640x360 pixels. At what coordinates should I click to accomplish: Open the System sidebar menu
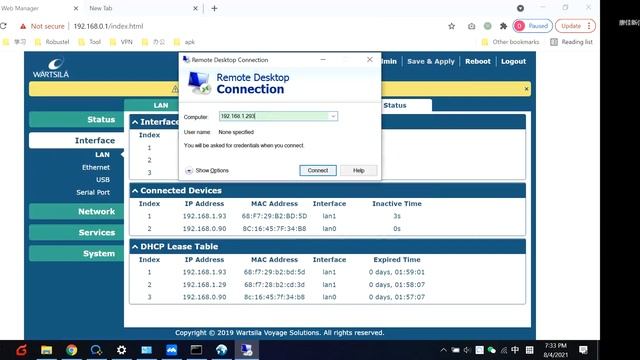click(76, 253)
